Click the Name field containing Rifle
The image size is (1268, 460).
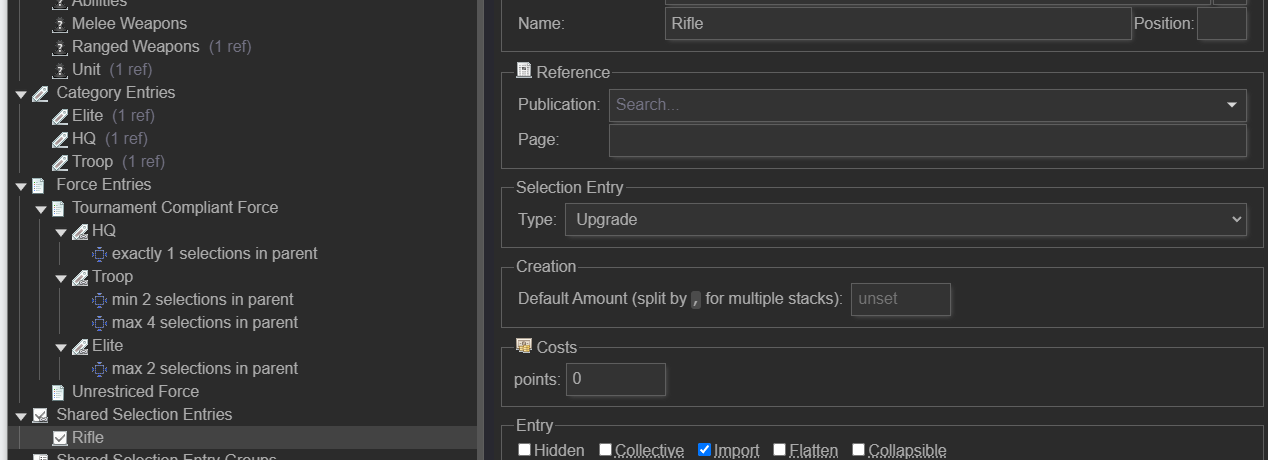[x=898, y=23]
